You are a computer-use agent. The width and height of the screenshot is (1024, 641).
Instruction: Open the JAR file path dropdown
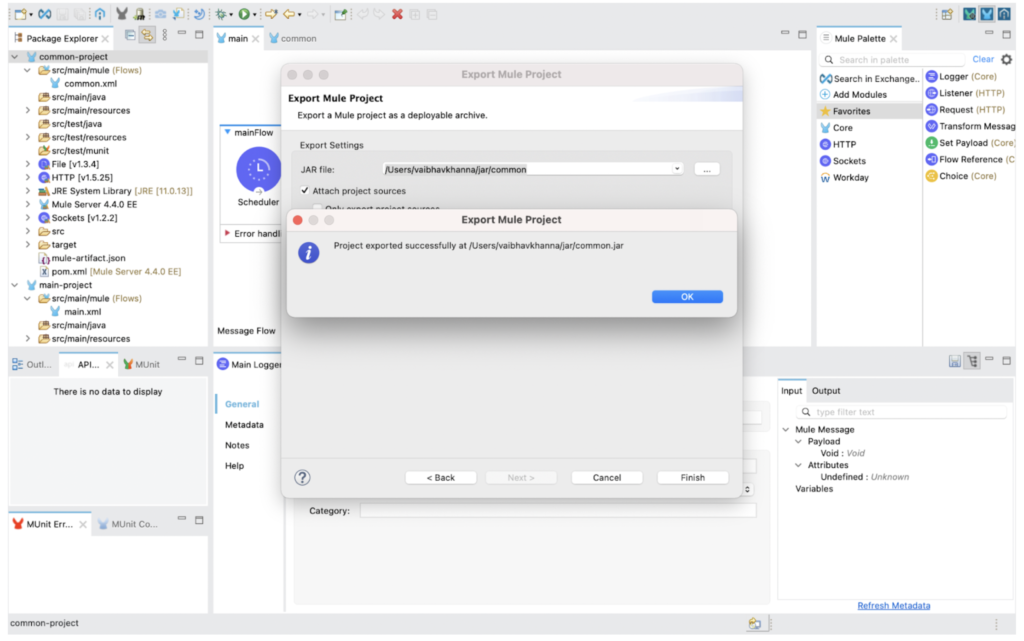point(677,170)
